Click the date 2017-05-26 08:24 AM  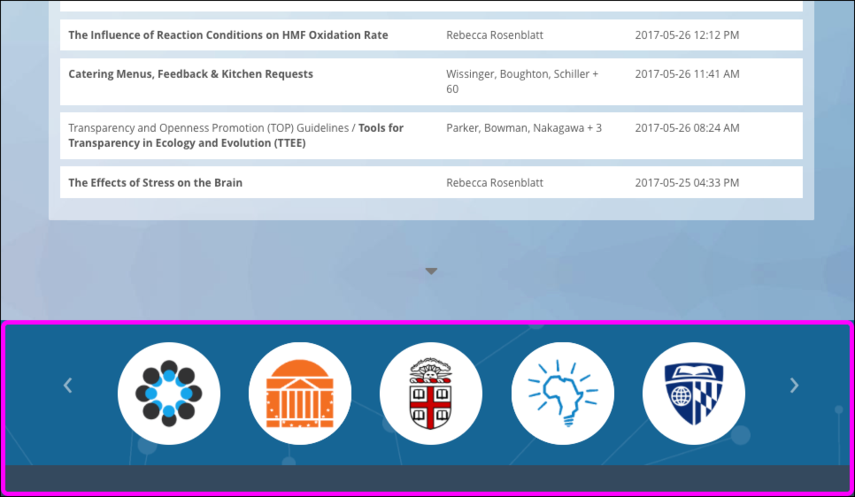coord(687,128)
